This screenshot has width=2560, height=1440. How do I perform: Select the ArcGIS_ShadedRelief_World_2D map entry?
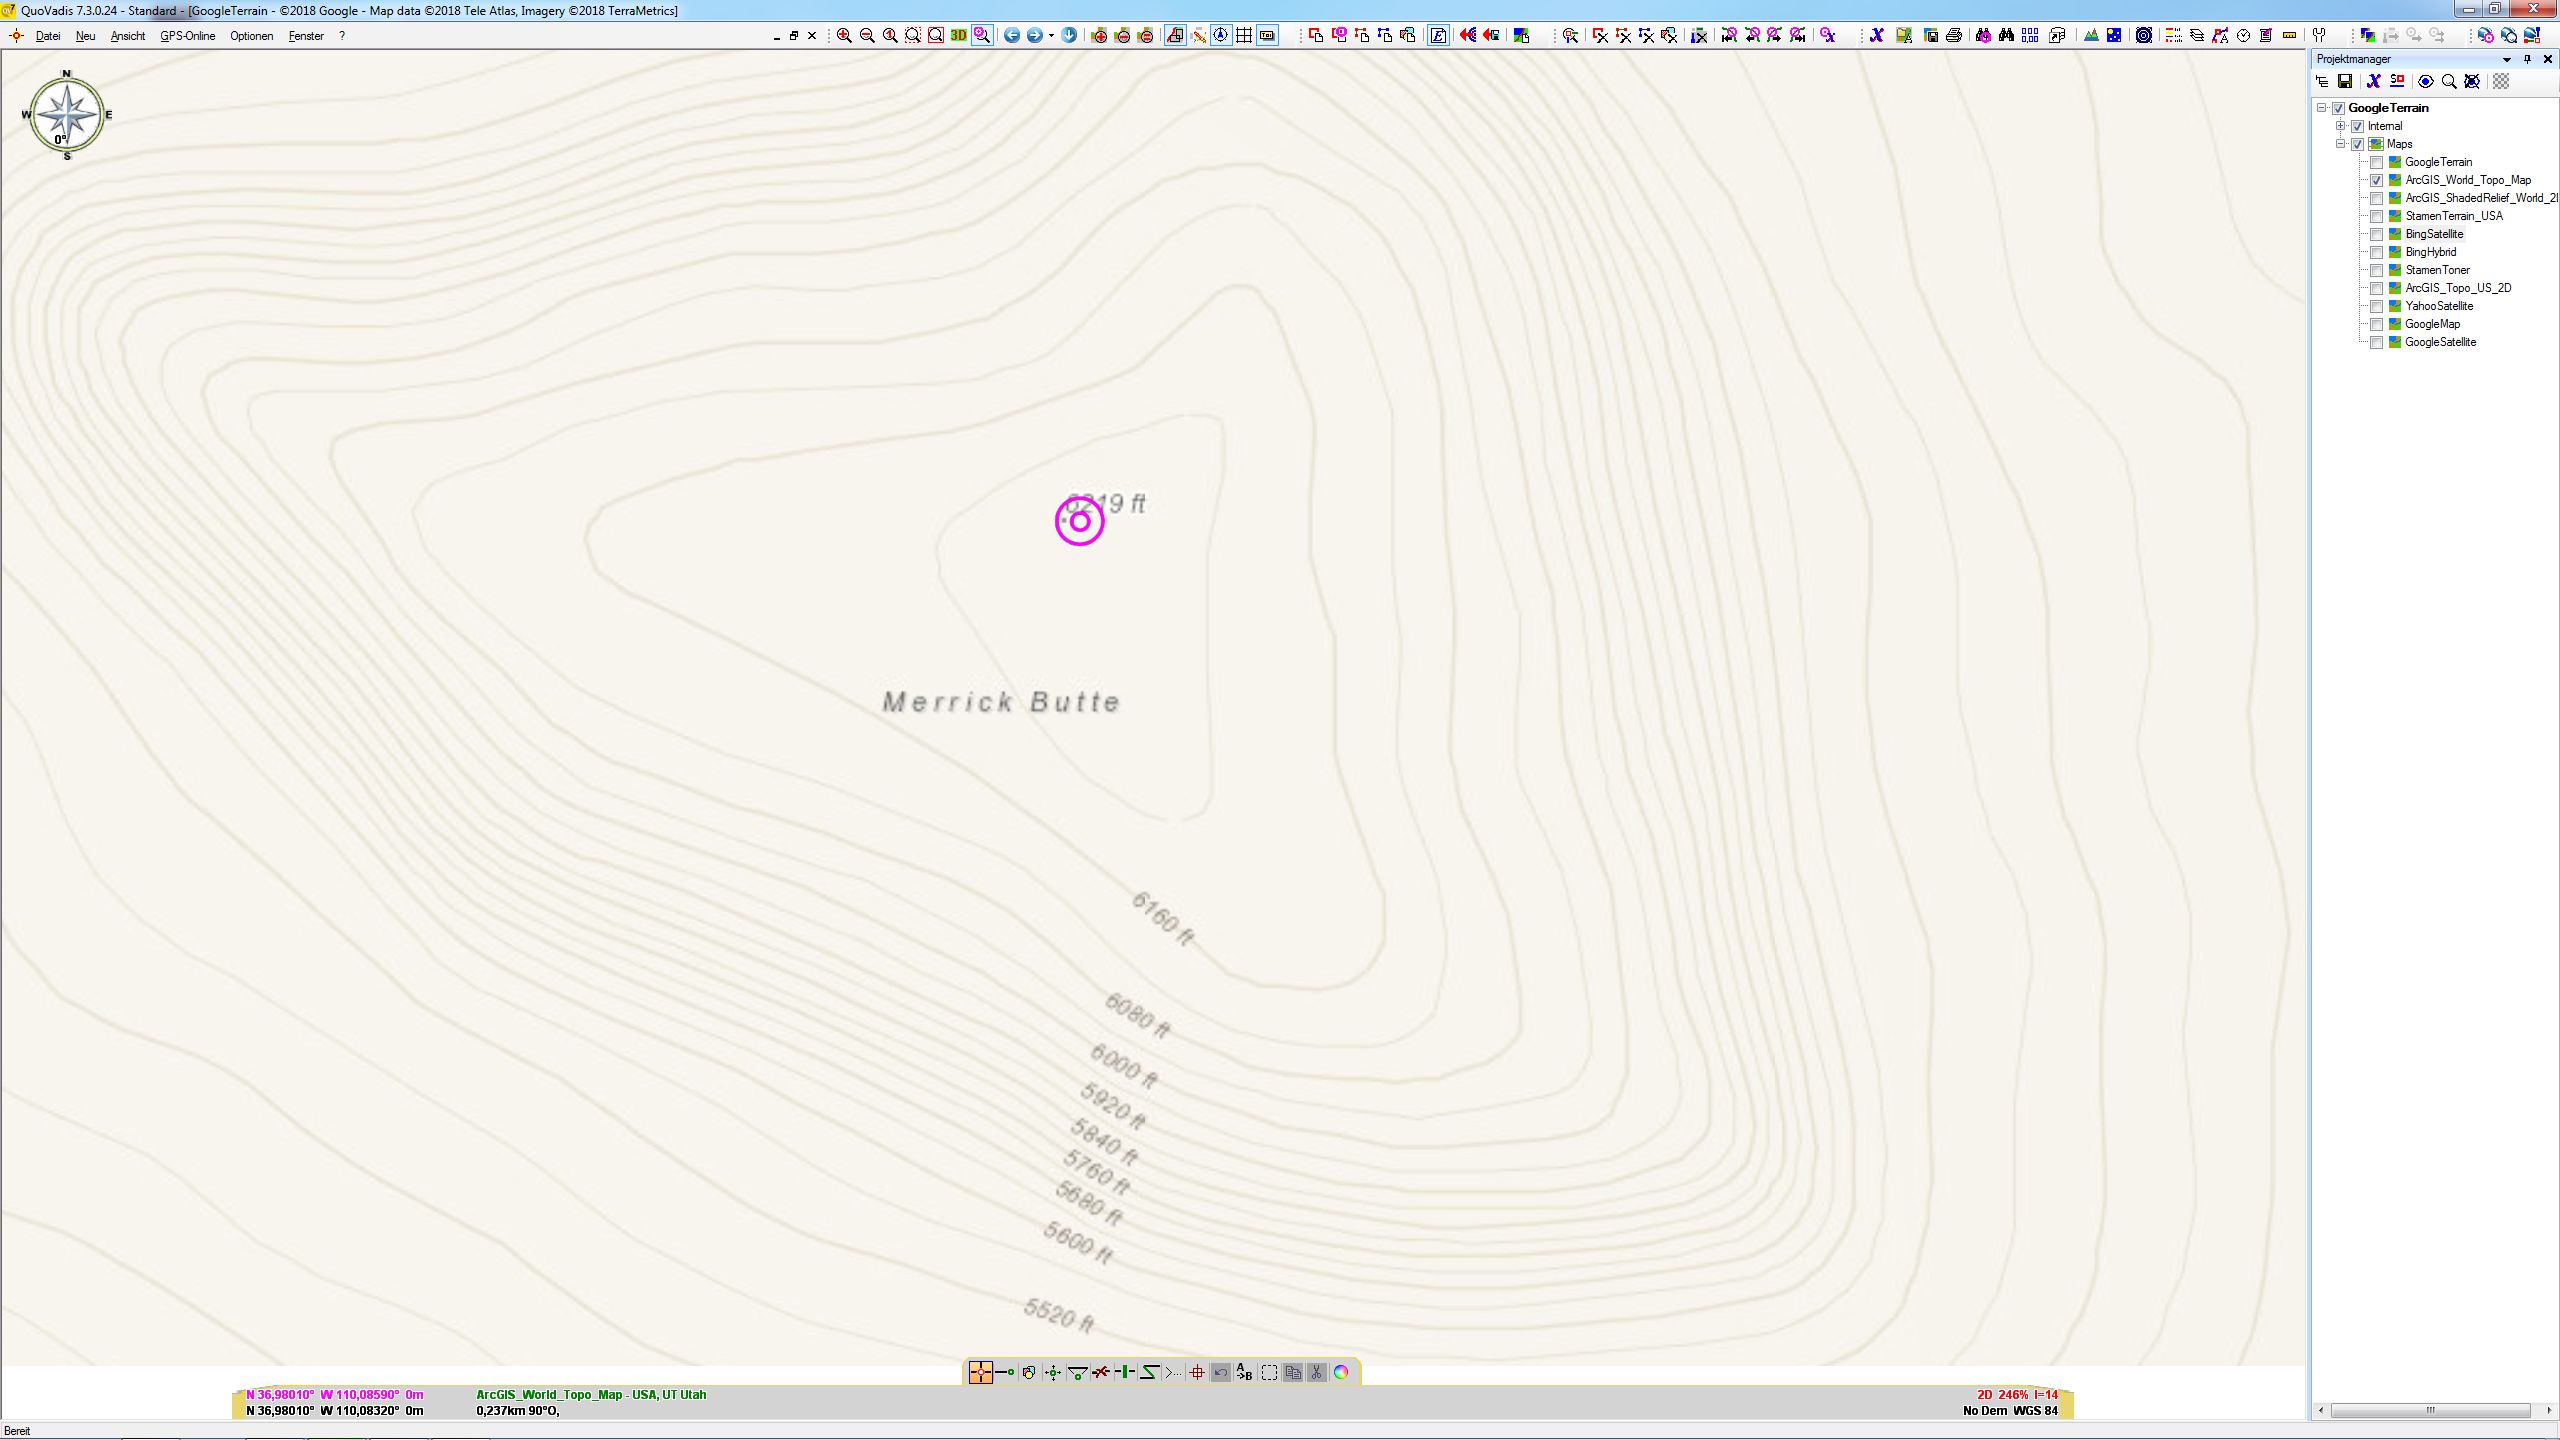[x=2481, y=198]
